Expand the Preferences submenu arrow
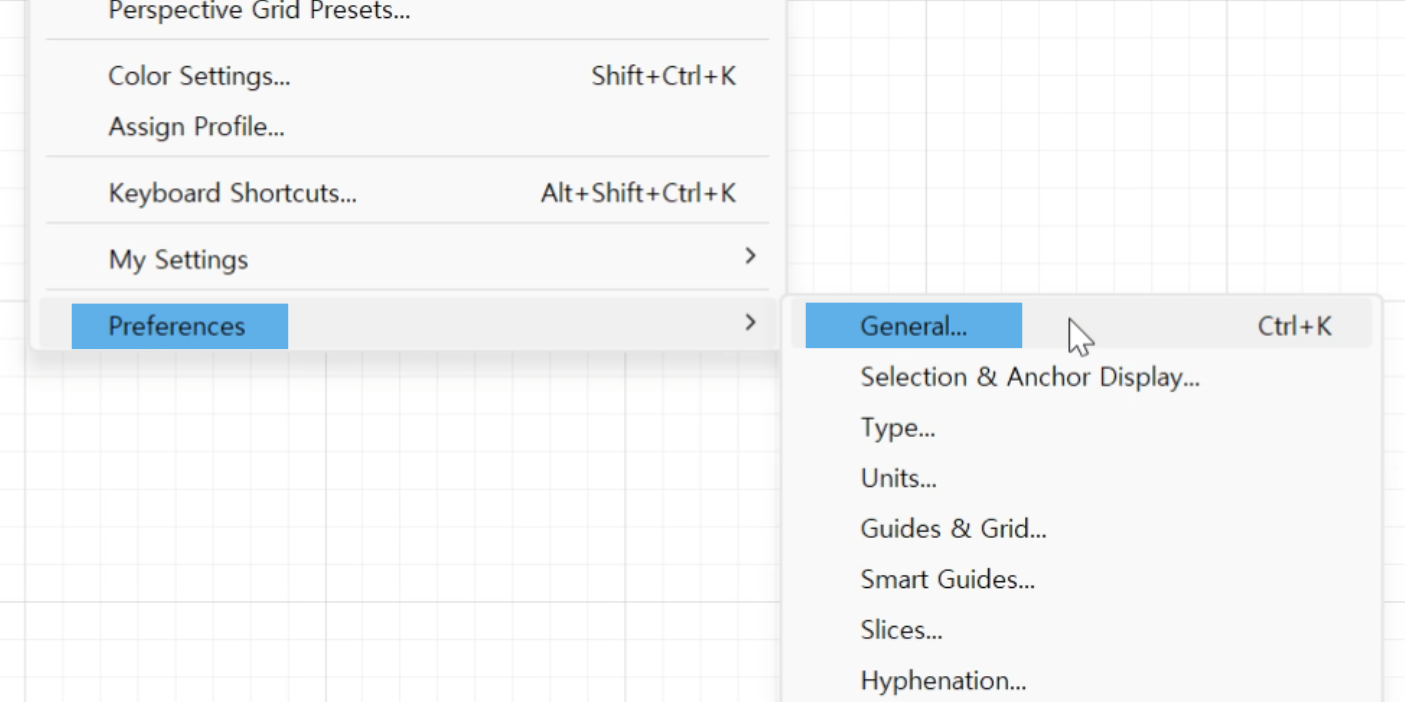Viewport: 1405px width, 702px height. [x=750, y=323]
